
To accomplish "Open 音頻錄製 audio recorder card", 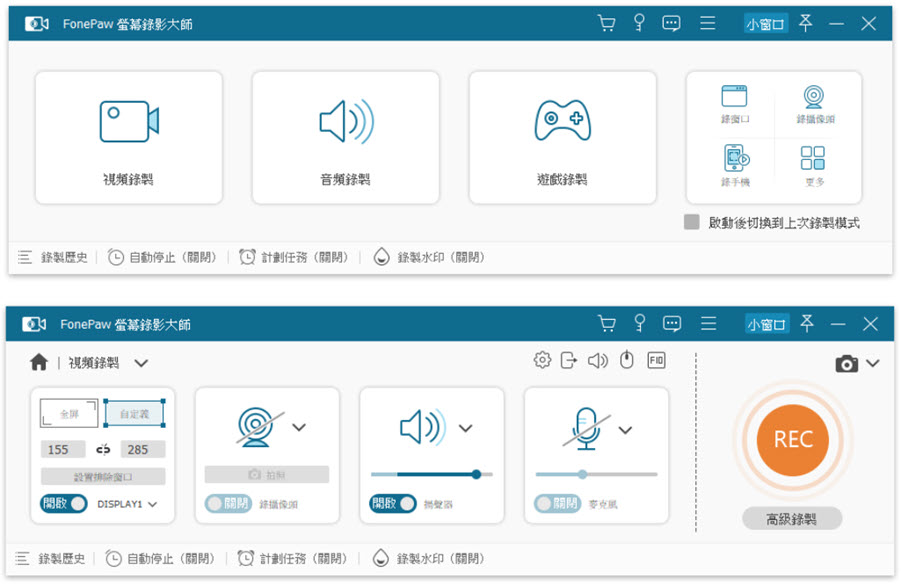I will tap(345, 138).
